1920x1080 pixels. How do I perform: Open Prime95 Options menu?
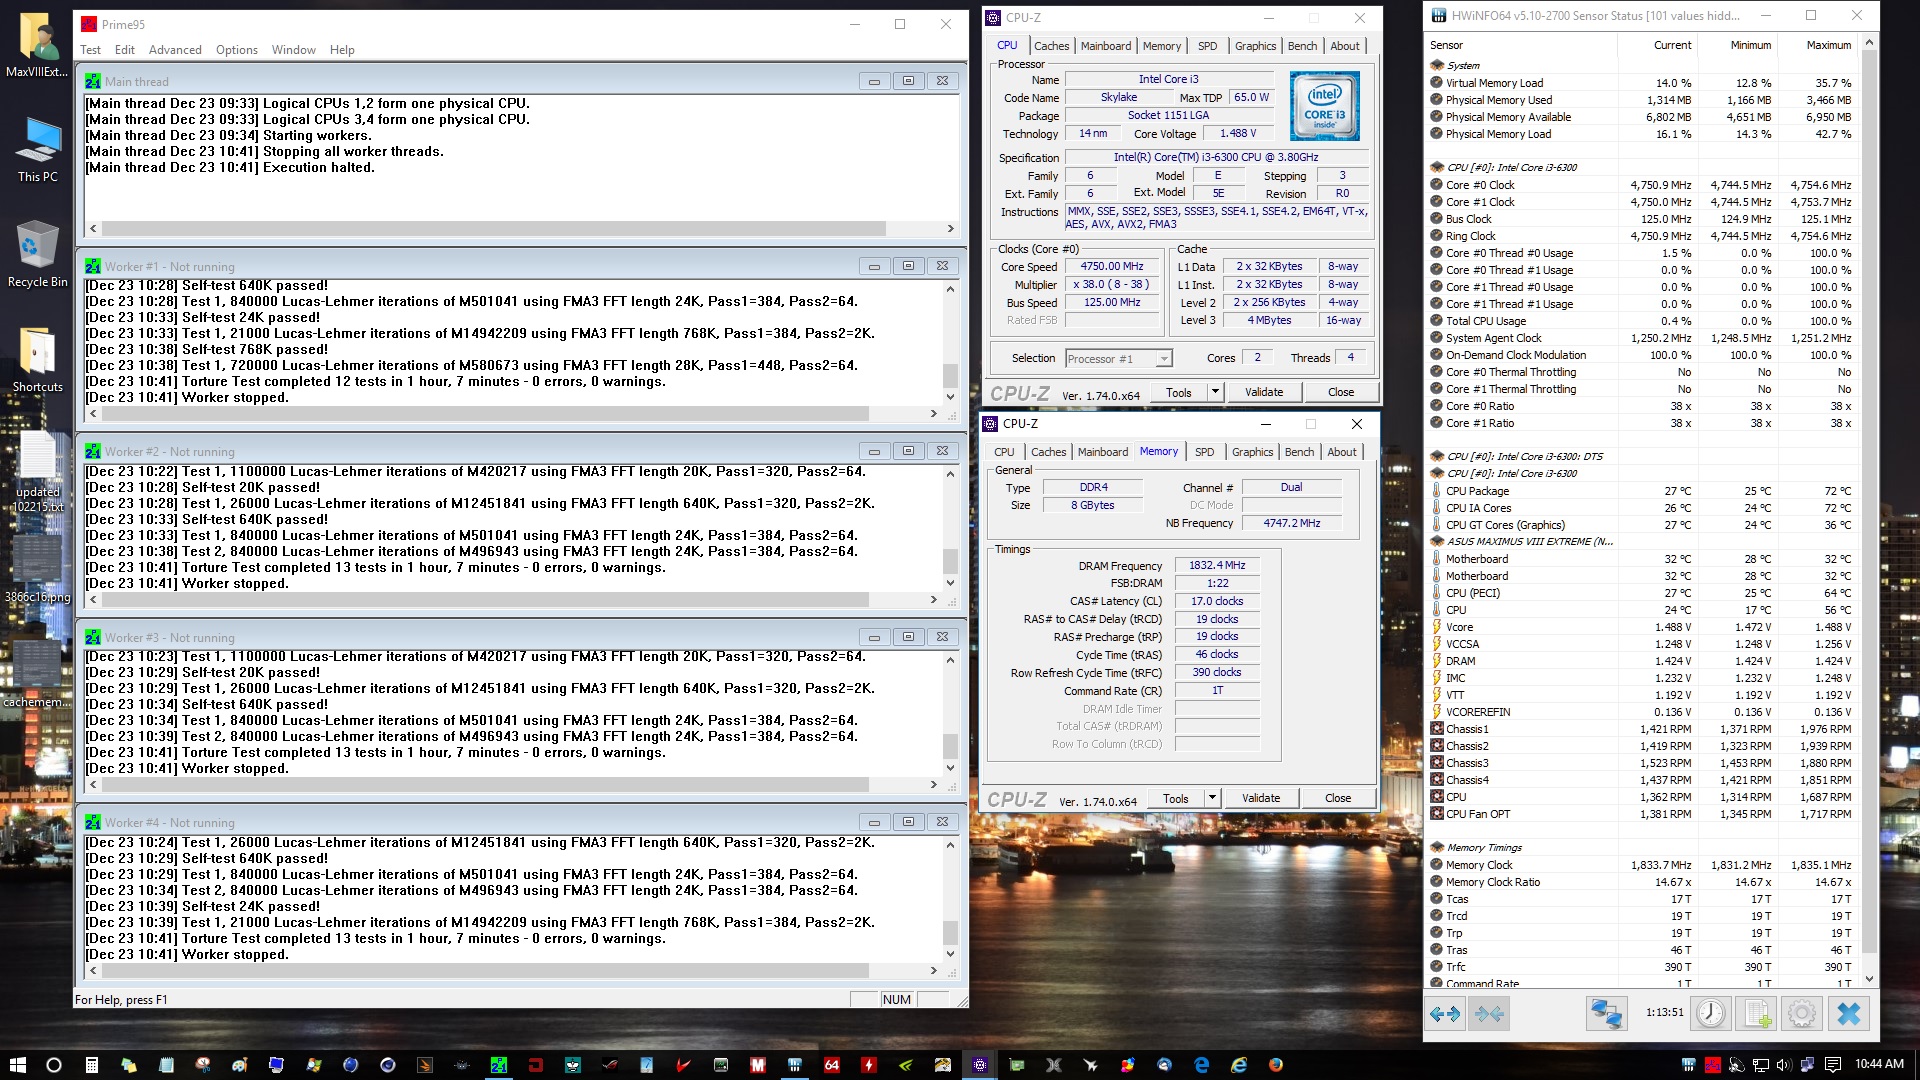pyautogui.click(x=236, y=49)
